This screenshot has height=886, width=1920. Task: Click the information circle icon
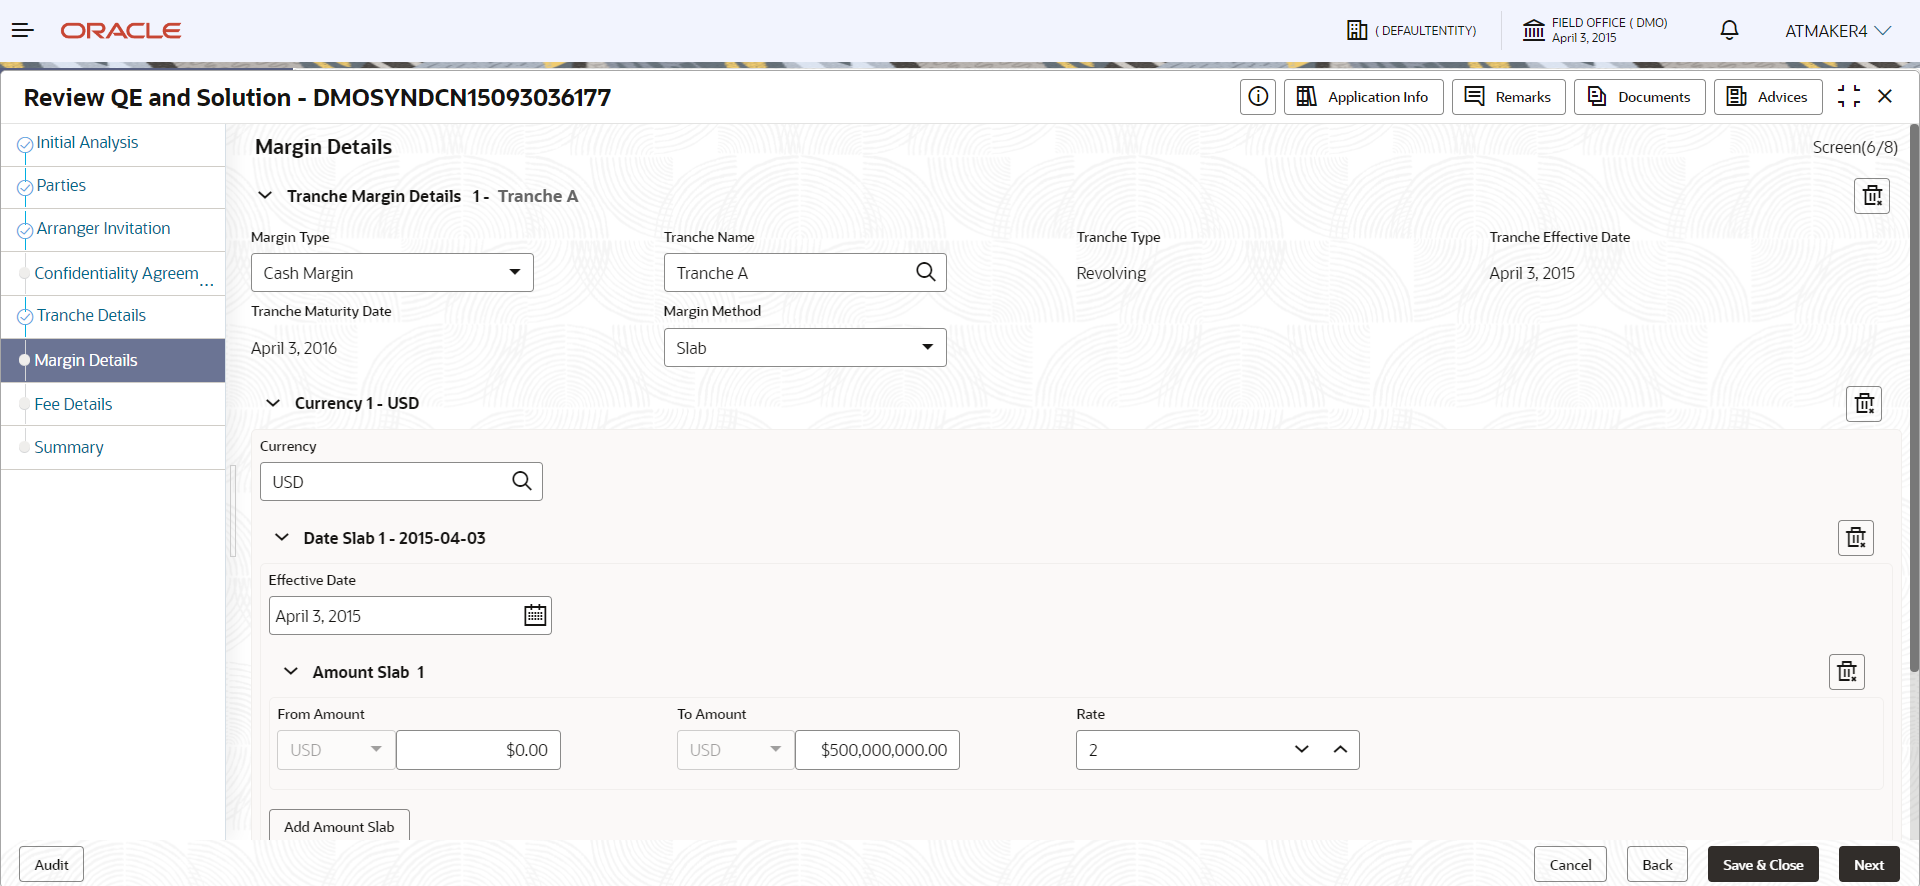(x=1258, y=97)
